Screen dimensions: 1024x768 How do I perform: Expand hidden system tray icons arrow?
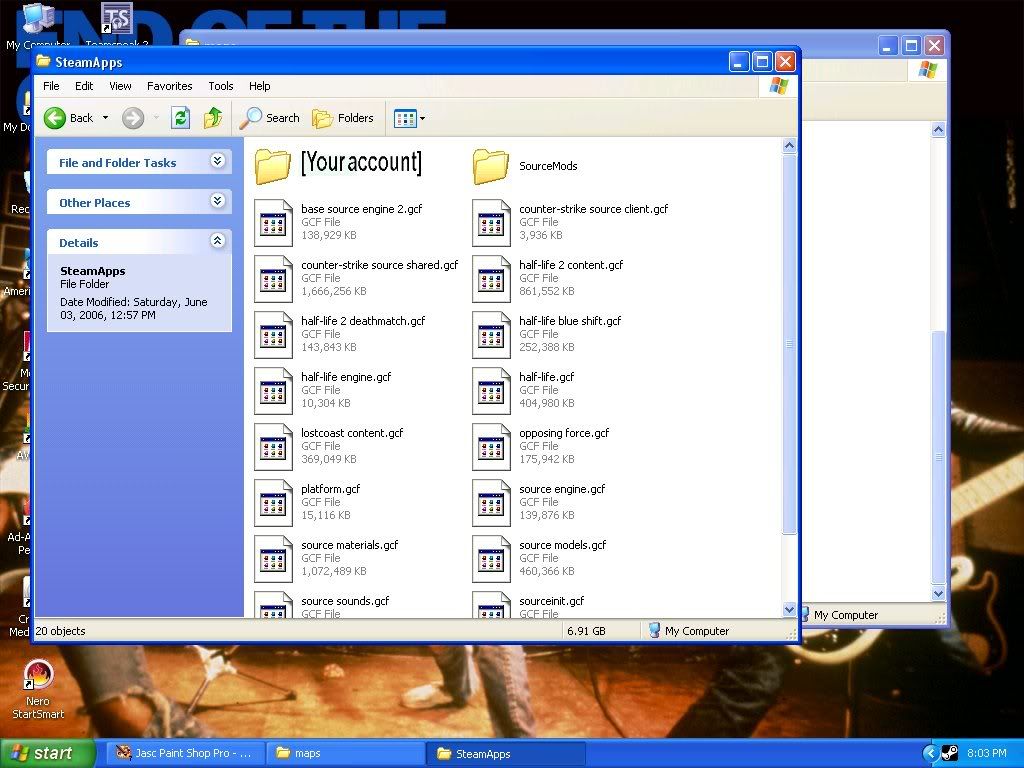(x=931, y=753)
